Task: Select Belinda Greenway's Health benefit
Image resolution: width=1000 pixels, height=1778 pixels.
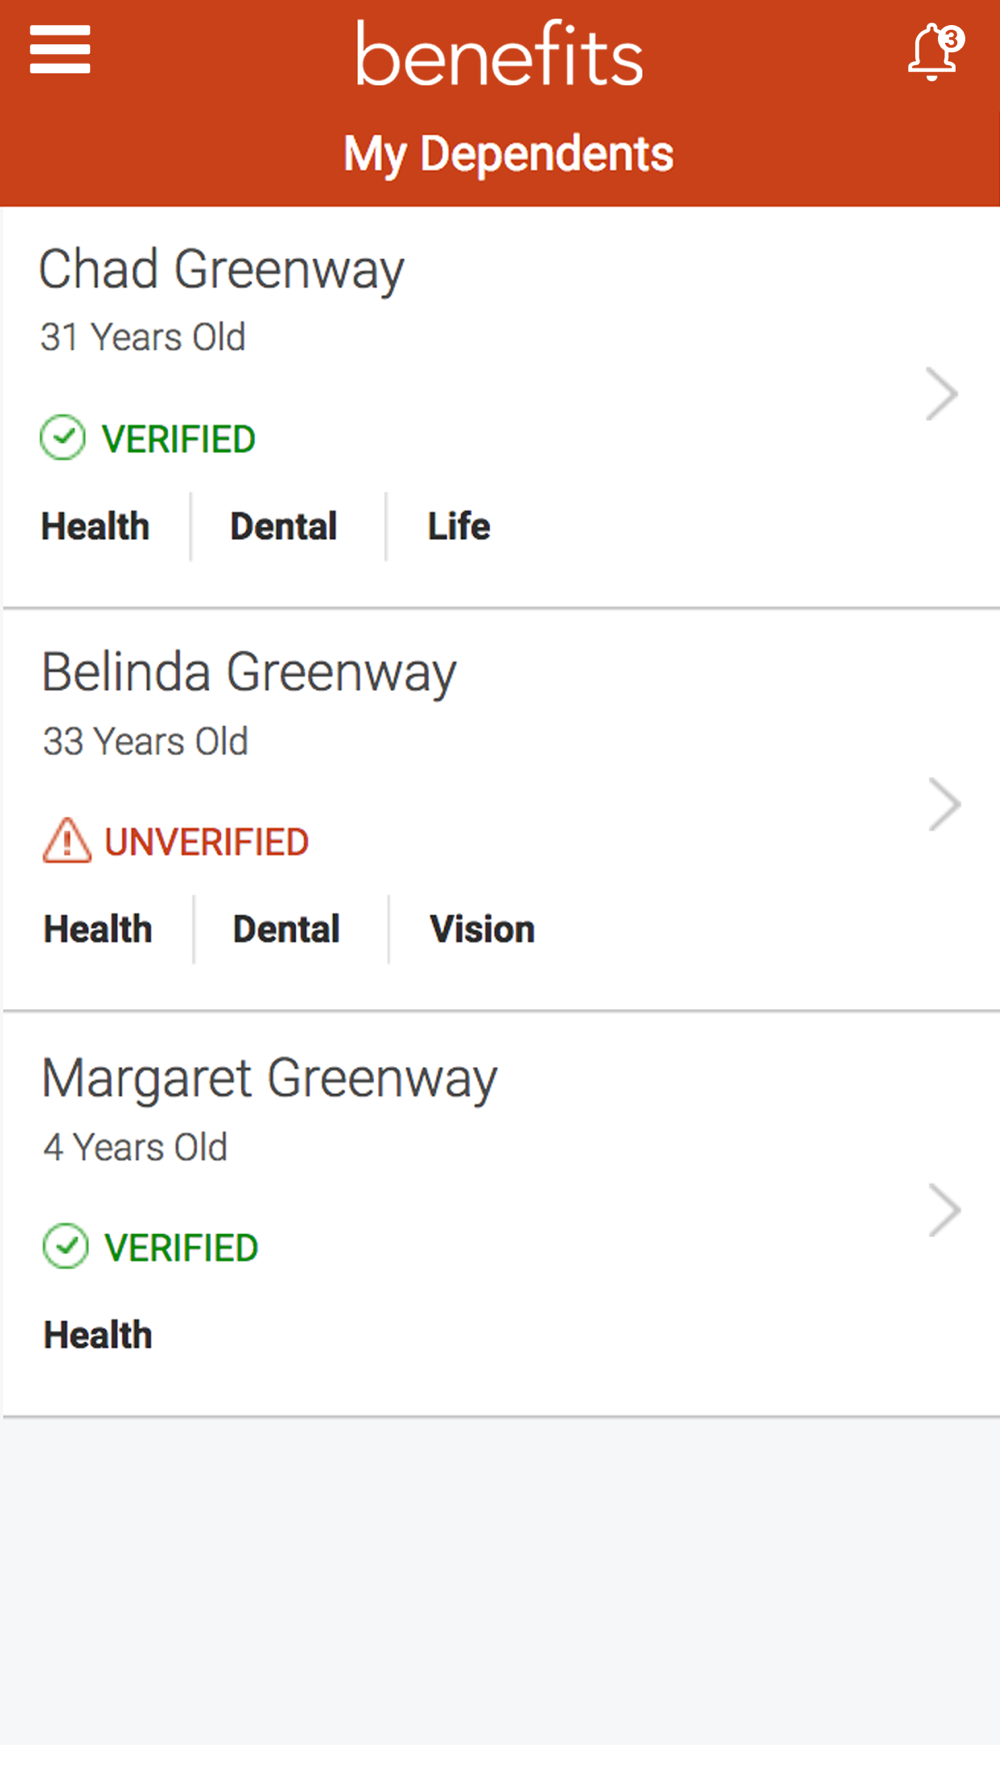Action: (x=98, y=930)
